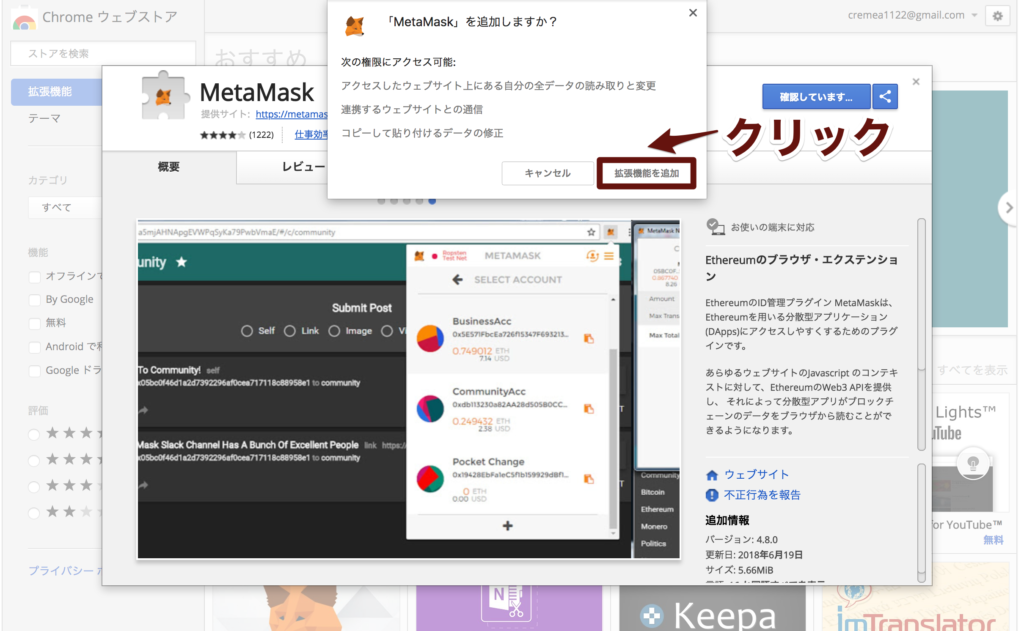
Task: Open the 仕事効率化 category link
Action: 311,135
